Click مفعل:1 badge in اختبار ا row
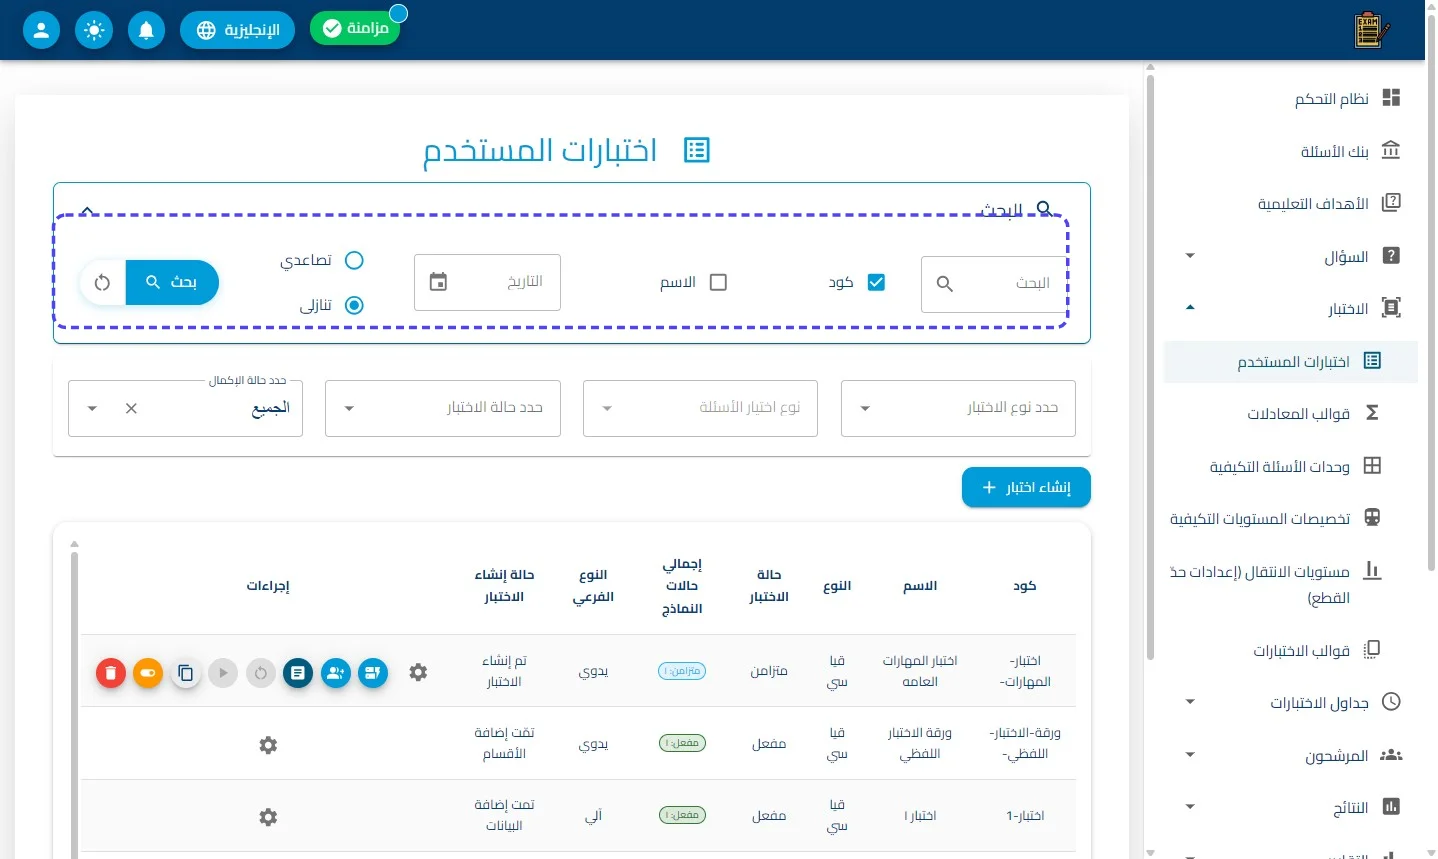Viewport: 1438px width, 859px height. [x=682, y=815]
